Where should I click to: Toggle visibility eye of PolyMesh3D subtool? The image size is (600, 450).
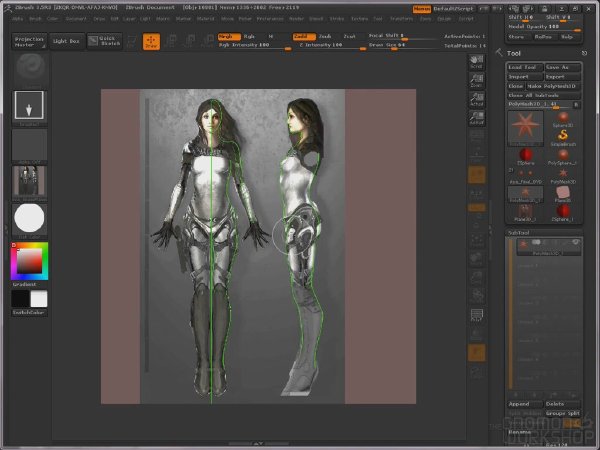click(x=575, y=242)
